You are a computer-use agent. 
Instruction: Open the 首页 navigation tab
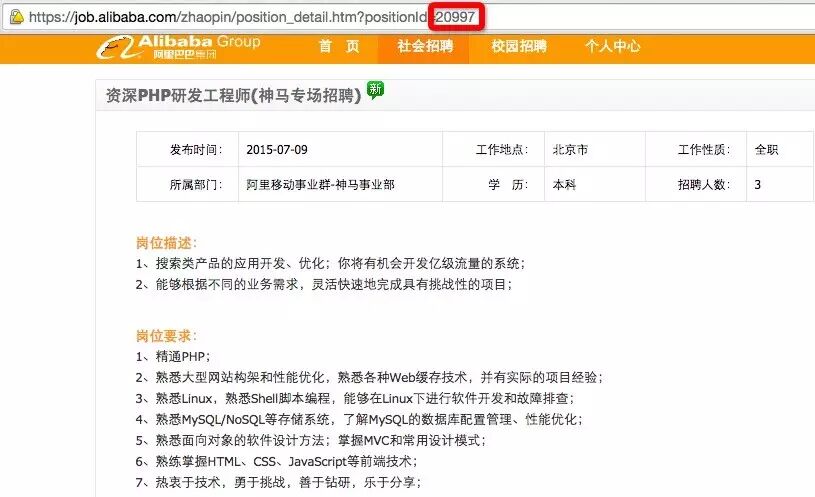coord(339,46)
